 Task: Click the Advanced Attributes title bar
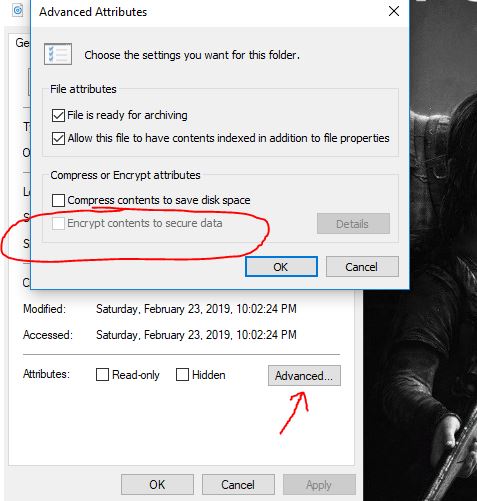click(210, 12)
